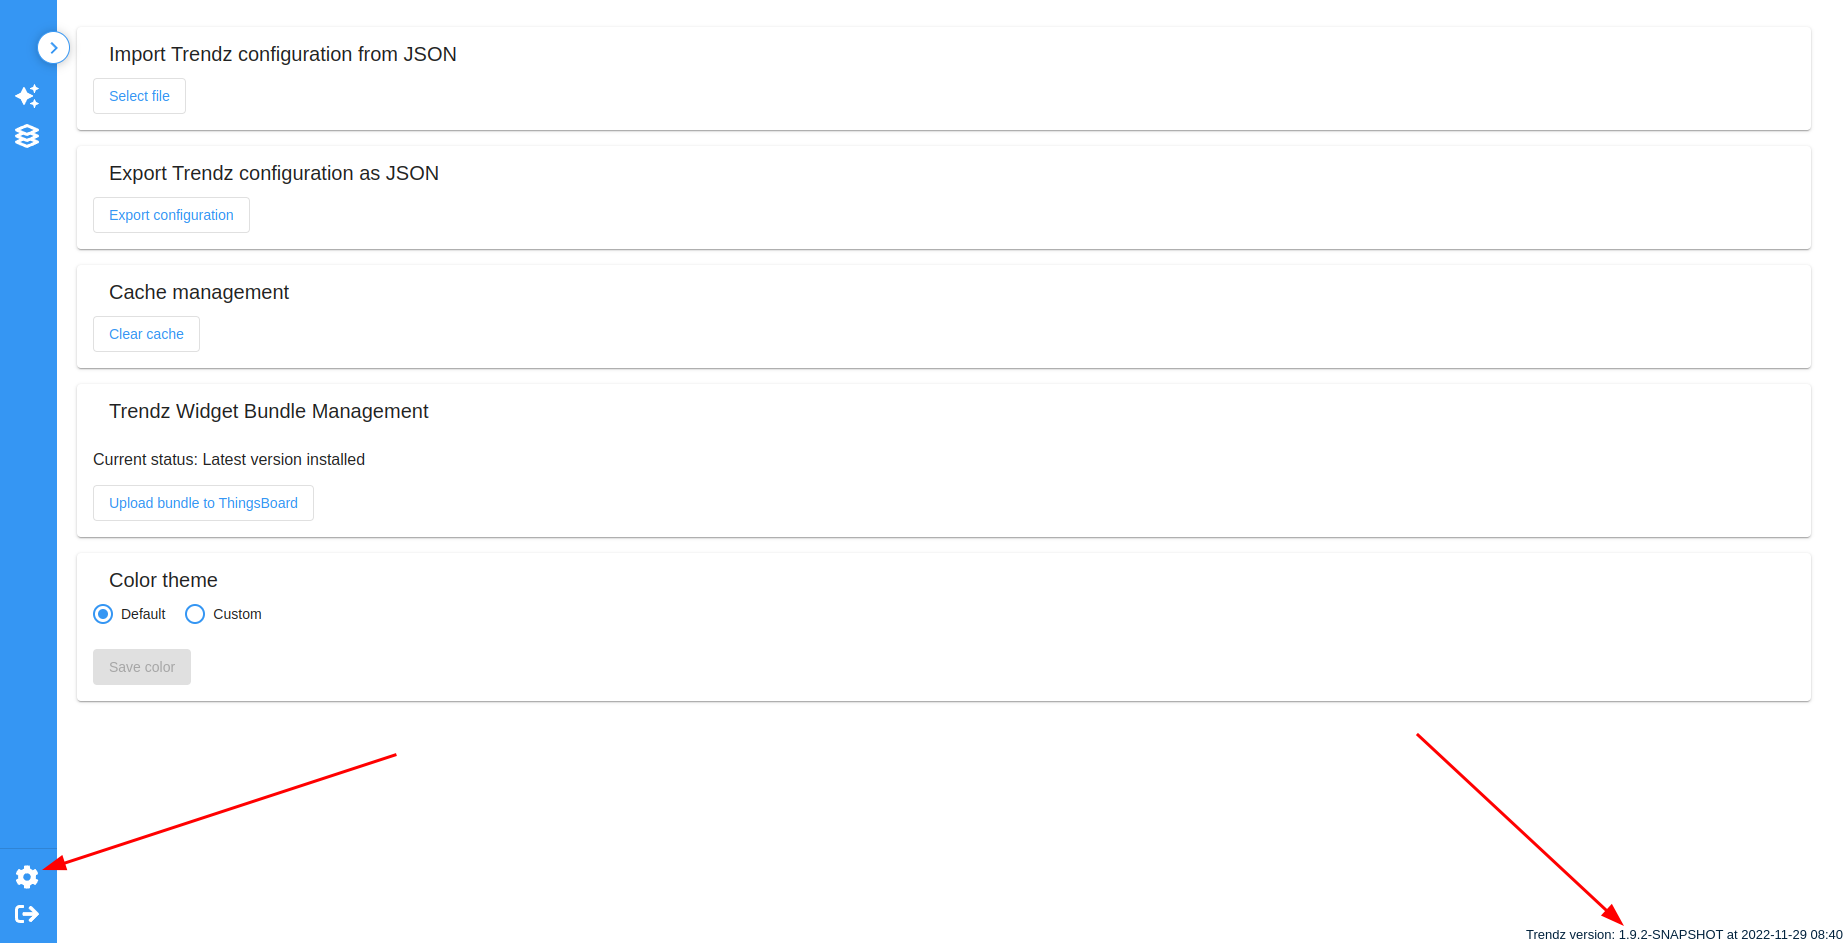Open the layered models icon in sidebar
1843x943 pixels.
point(27,136)
